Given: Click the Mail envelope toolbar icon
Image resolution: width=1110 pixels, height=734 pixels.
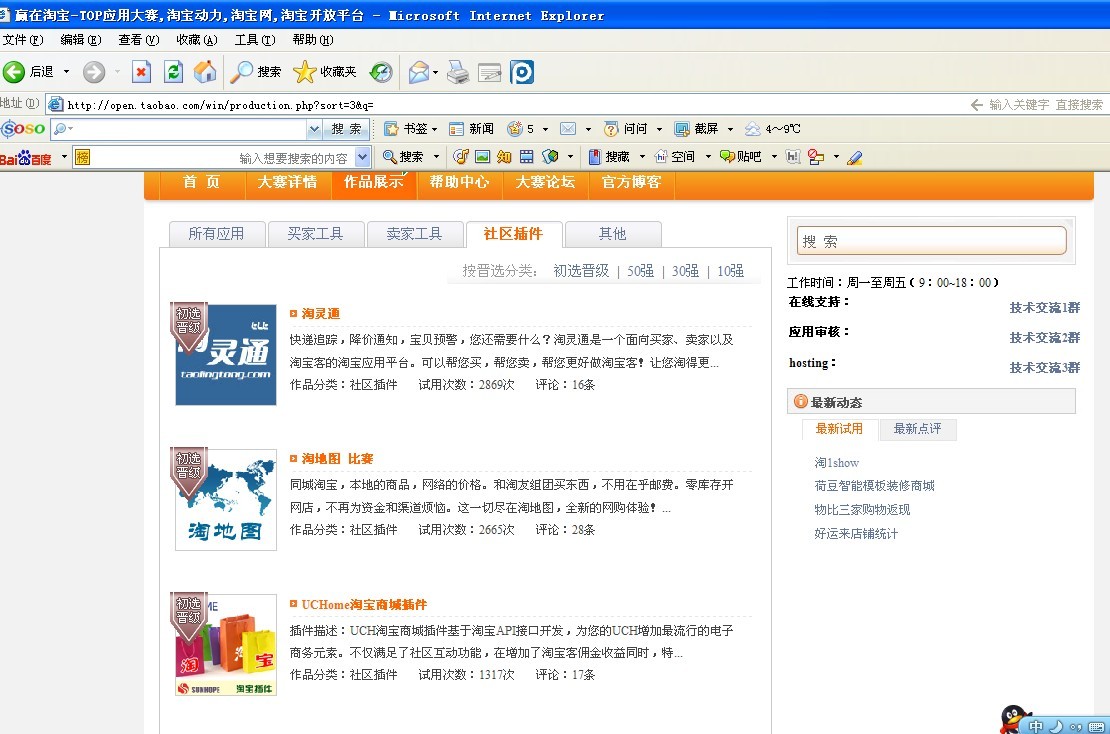Looking at the screenshot, I should [418, 71].
